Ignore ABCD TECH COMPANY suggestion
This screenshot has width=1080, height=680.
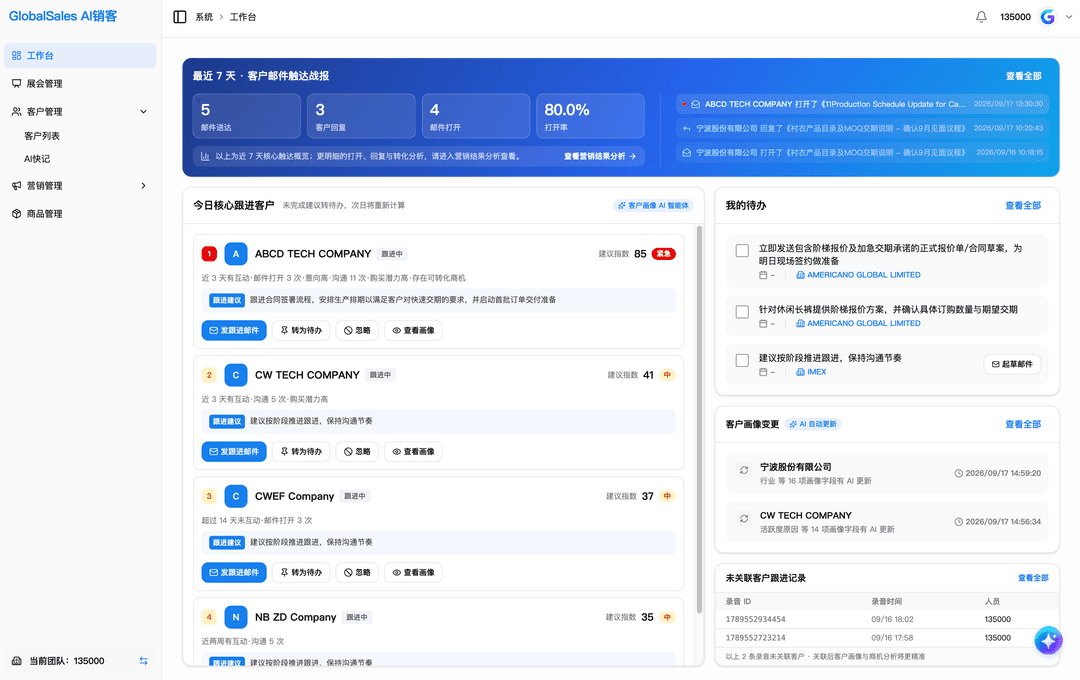coord(357,331)
